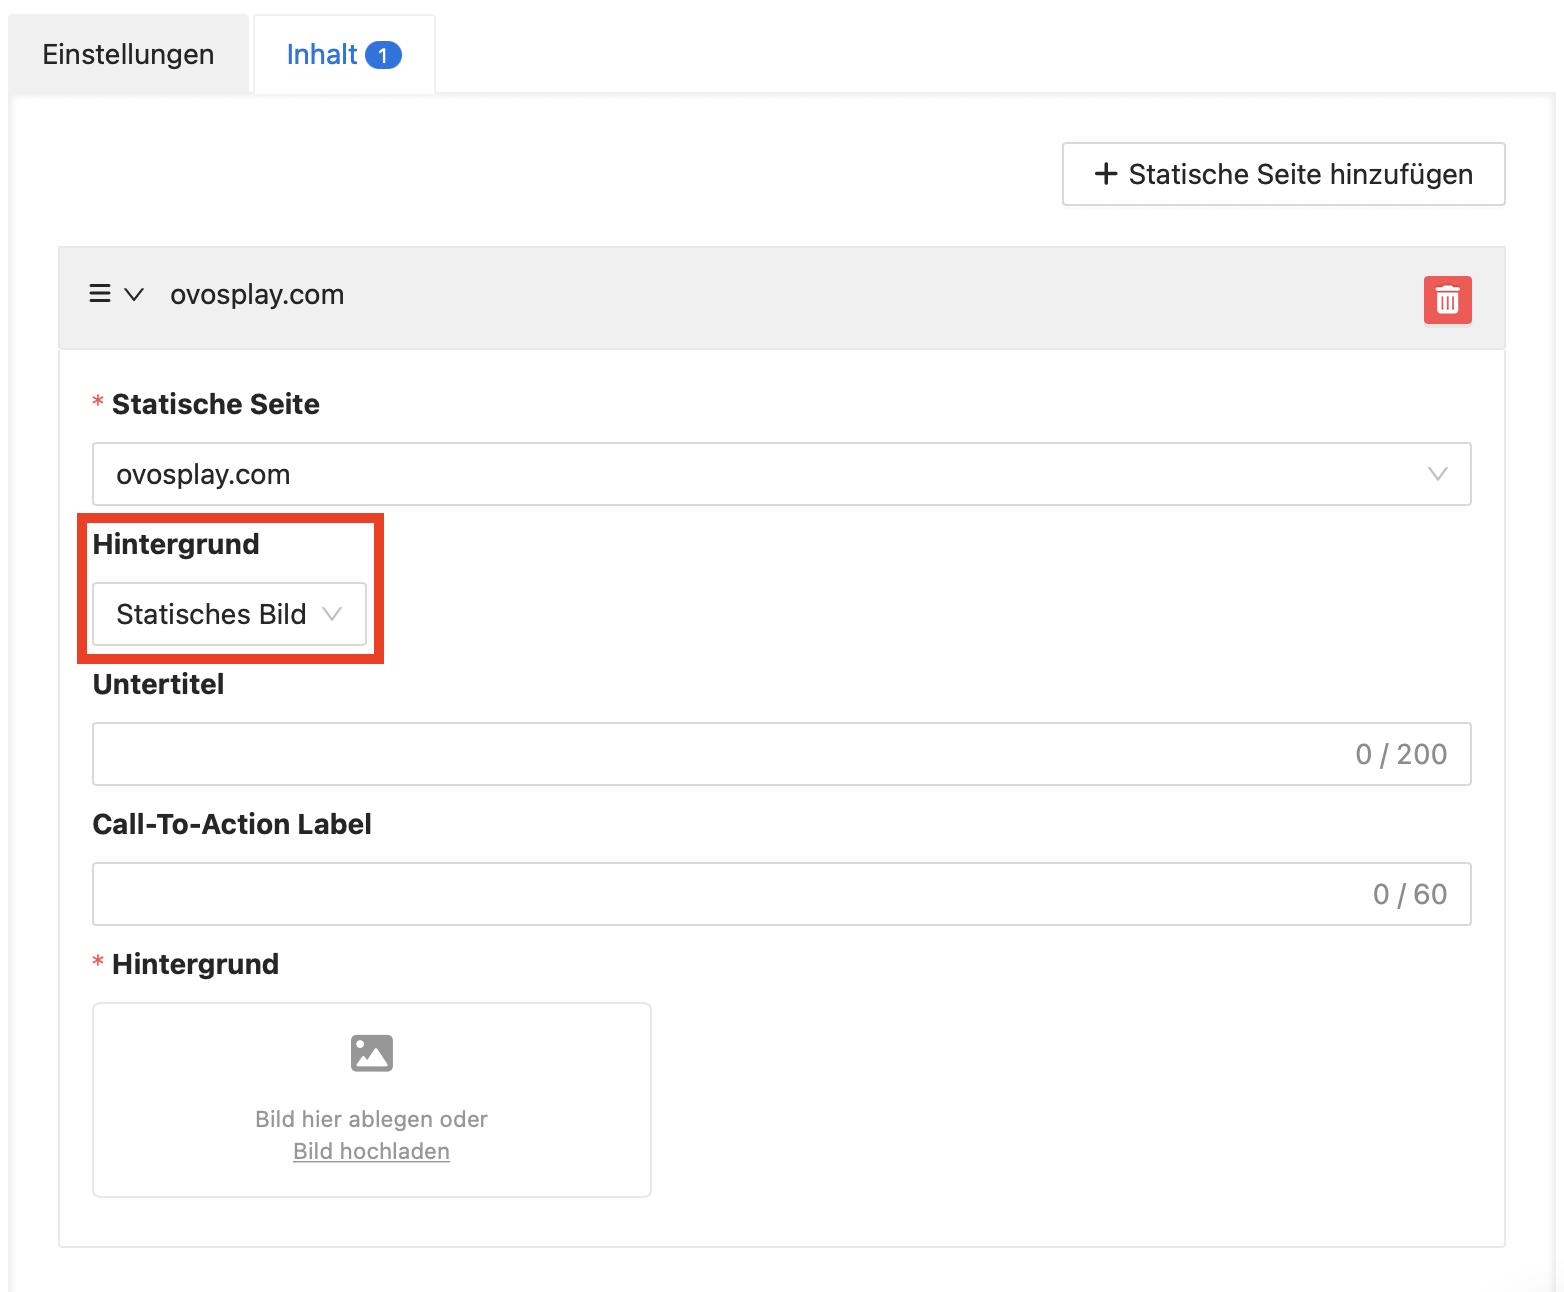
Task: Focus the Untertitel input field
Action: tap(781, 754)
